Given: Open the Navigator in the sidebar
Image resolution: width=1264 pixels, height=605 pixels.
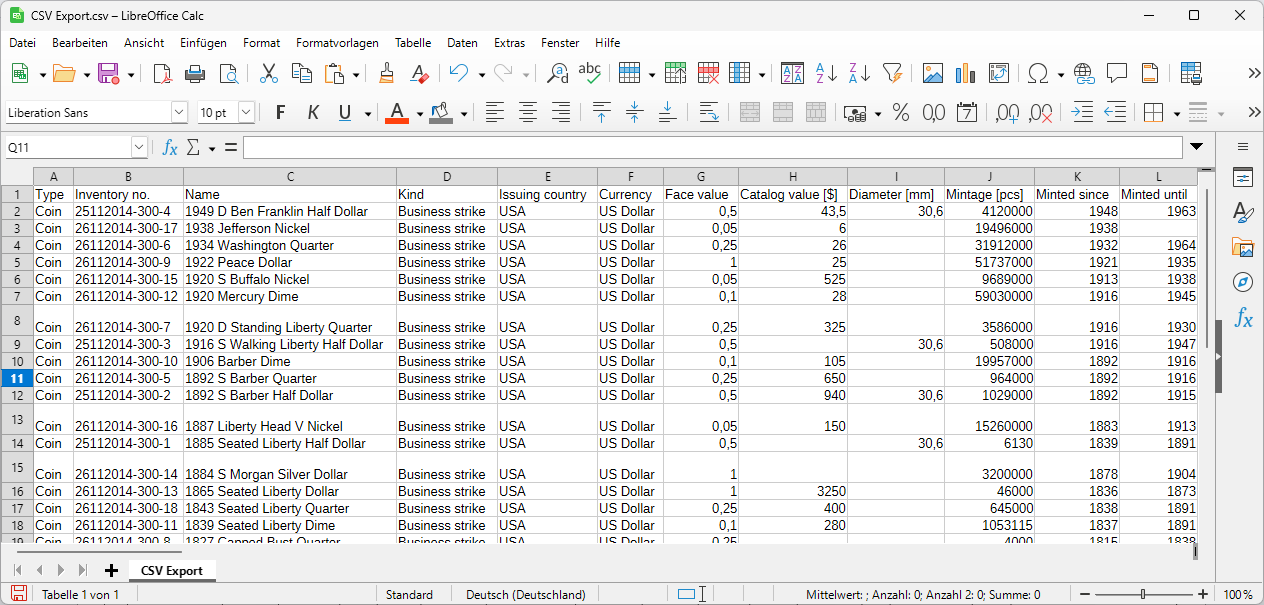Looking at the screenshot, I should [x=1243, y=282].
